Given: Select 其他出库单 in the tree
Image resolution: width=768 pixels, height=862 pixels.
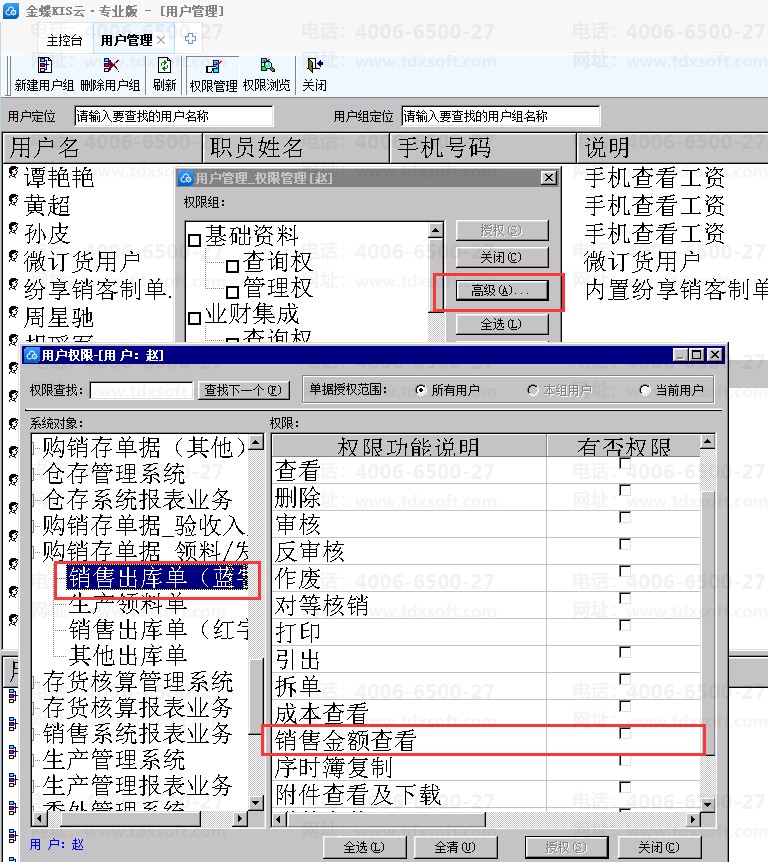Looking at the screenshot, I should pyautogui.click(x=128, y=655).
